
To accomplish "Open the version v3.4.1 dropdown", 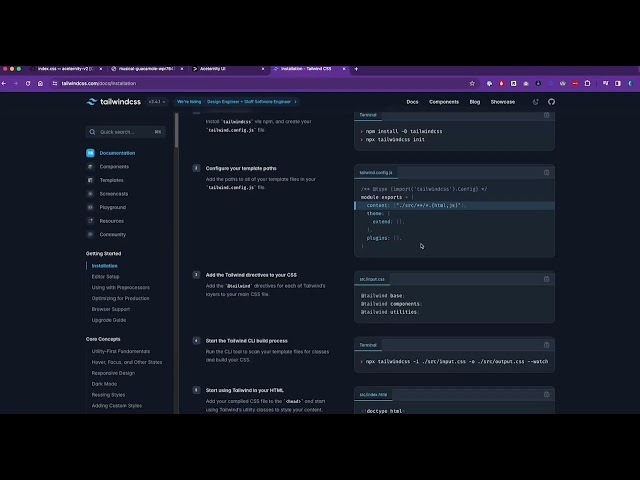I will coord(157,102).
